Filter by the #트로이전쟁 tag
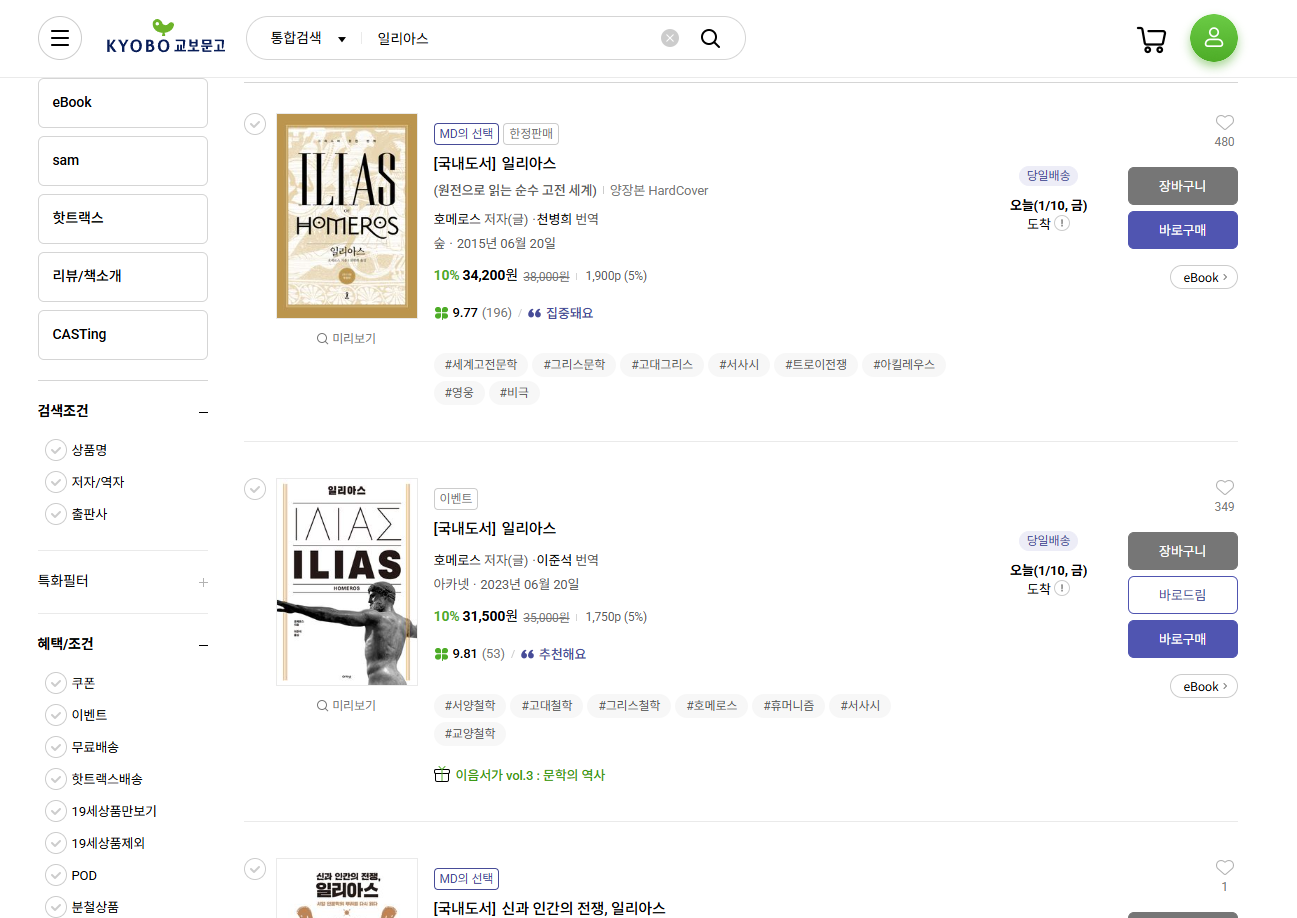 tap(816, 365)
